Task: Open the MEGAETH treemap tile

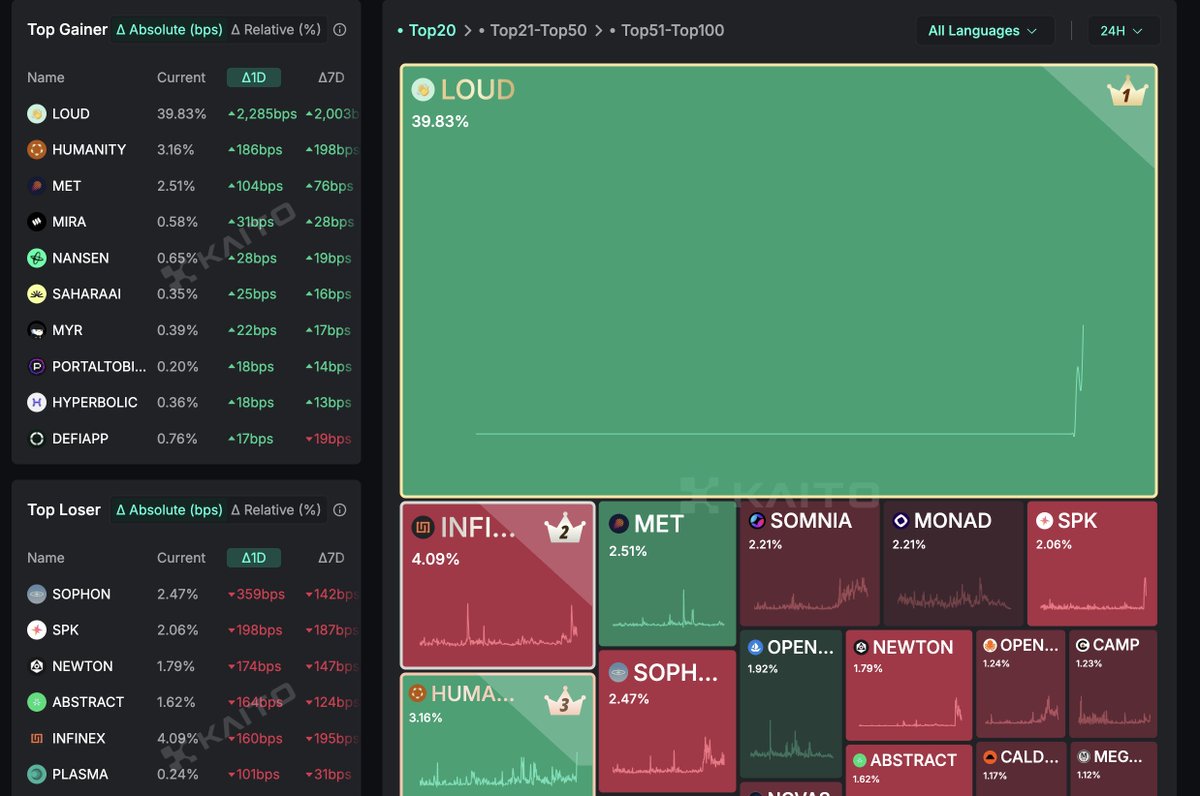Action: (x=1113, y=769)
